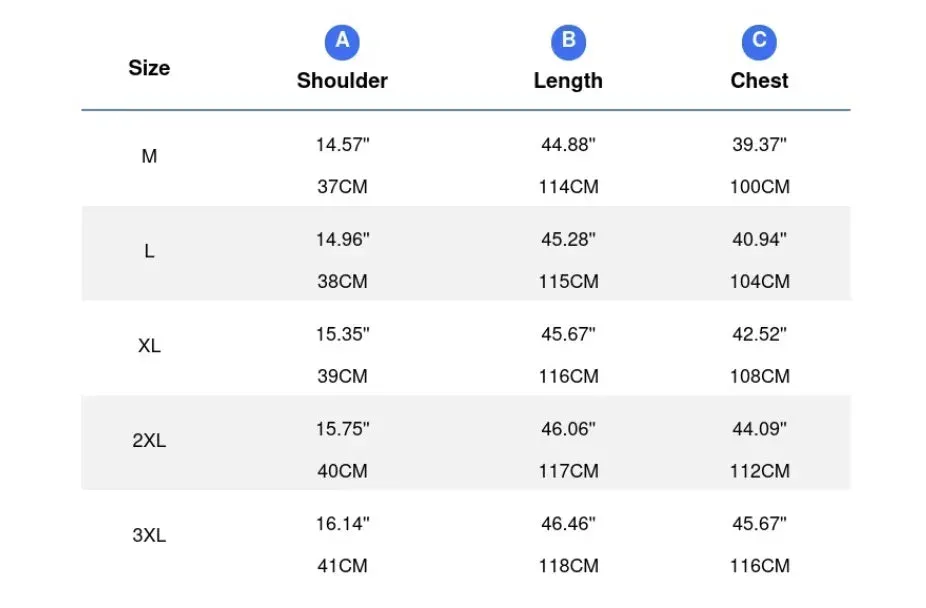Click the blue C circle icon
926x608 pixels.
[x=759, y=43]
